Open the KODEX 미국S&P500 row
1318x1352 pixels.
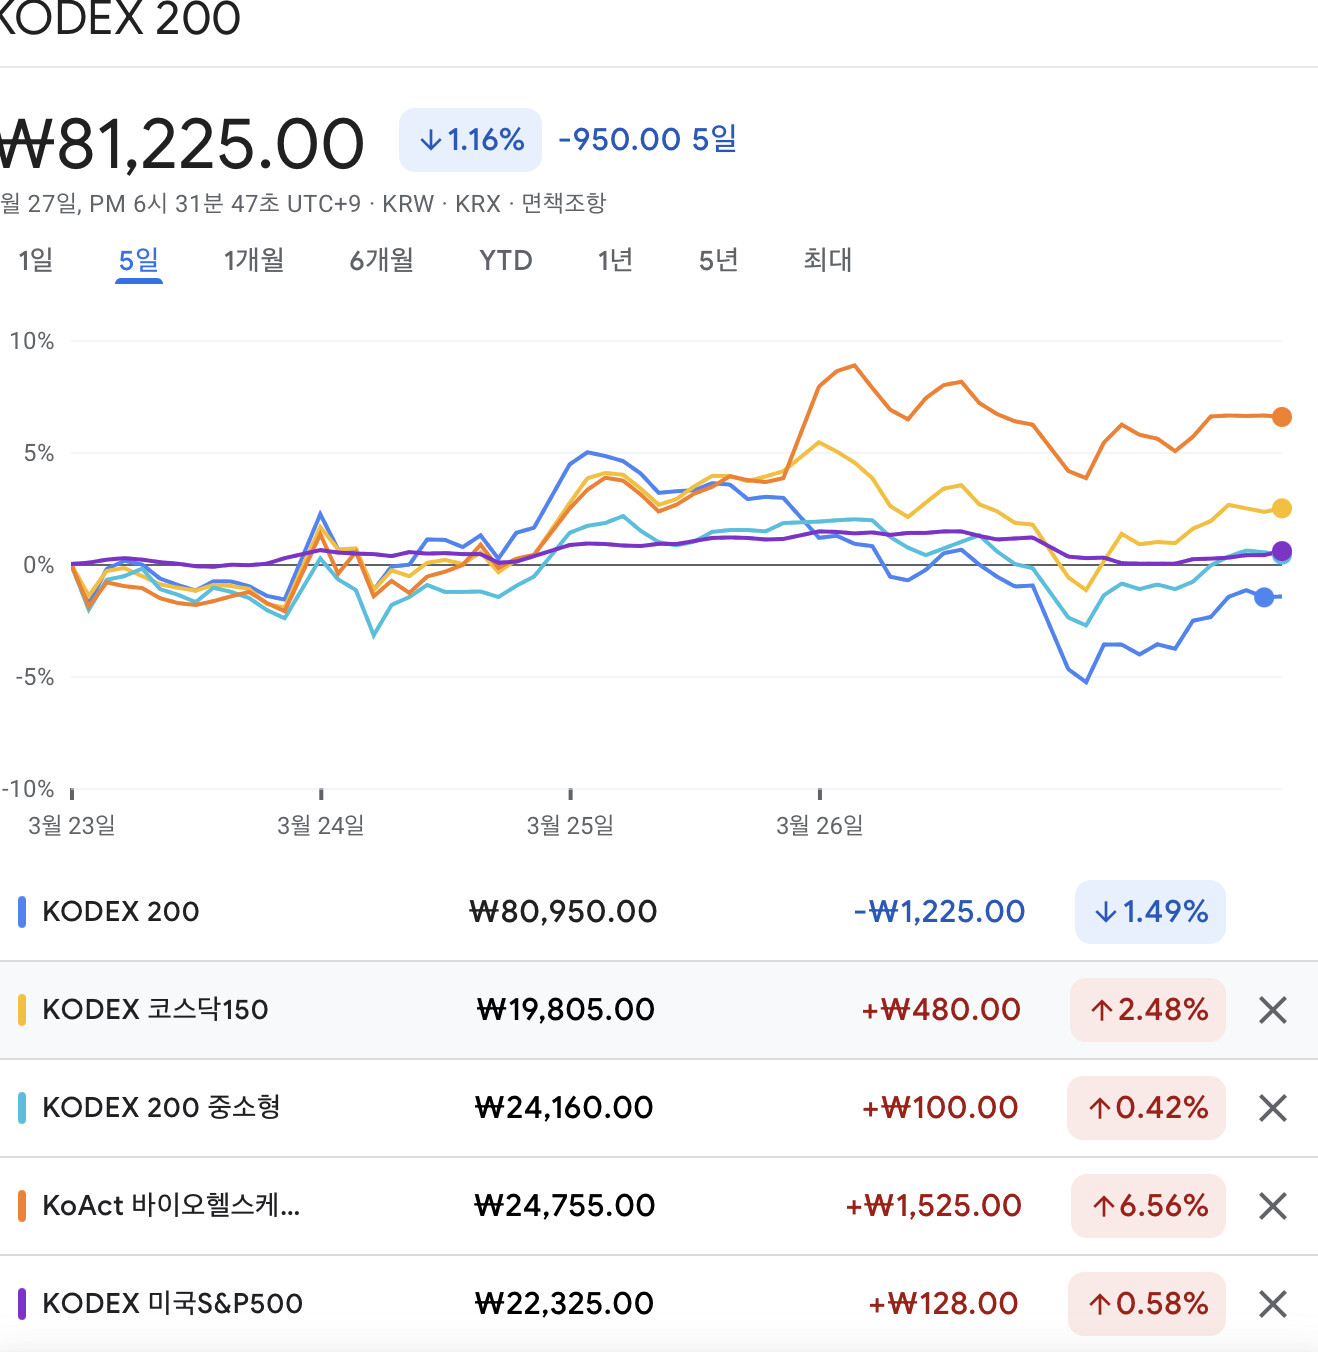pos(172,1304)
